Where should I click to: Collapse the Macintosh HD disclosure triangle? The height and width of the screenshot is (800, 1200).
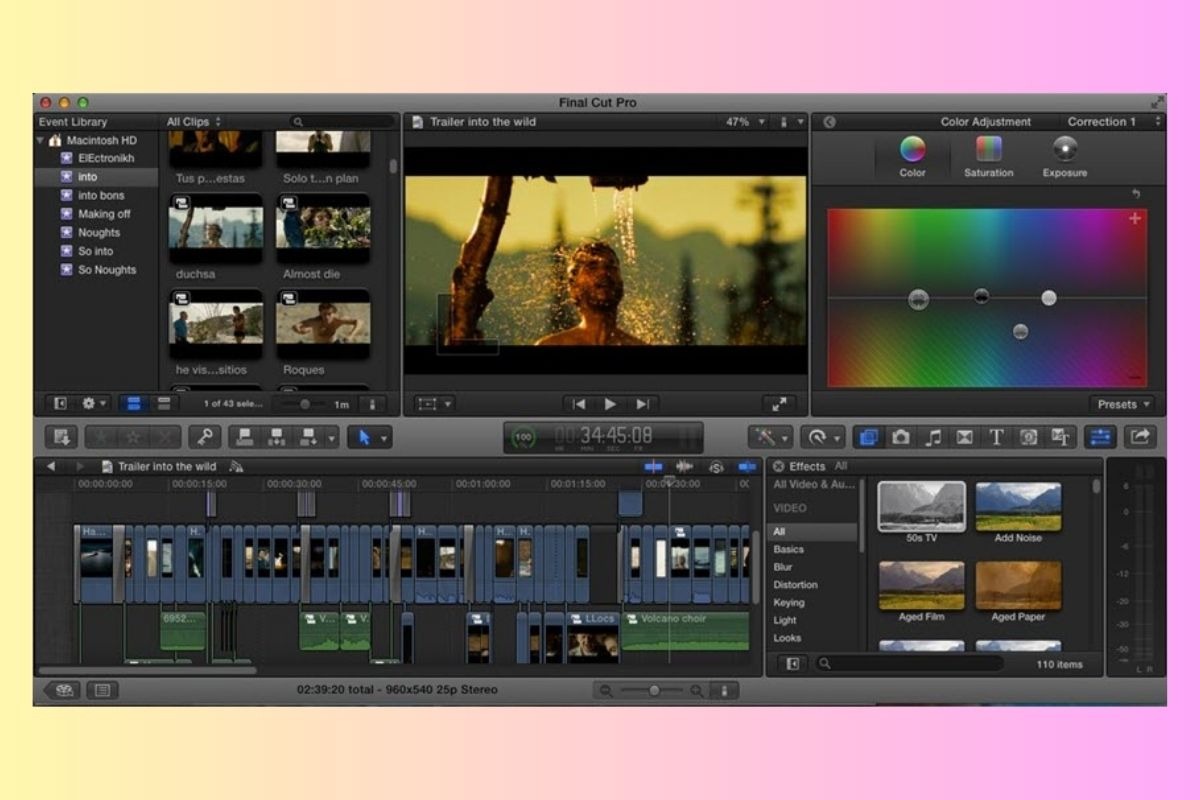point(41,140)
